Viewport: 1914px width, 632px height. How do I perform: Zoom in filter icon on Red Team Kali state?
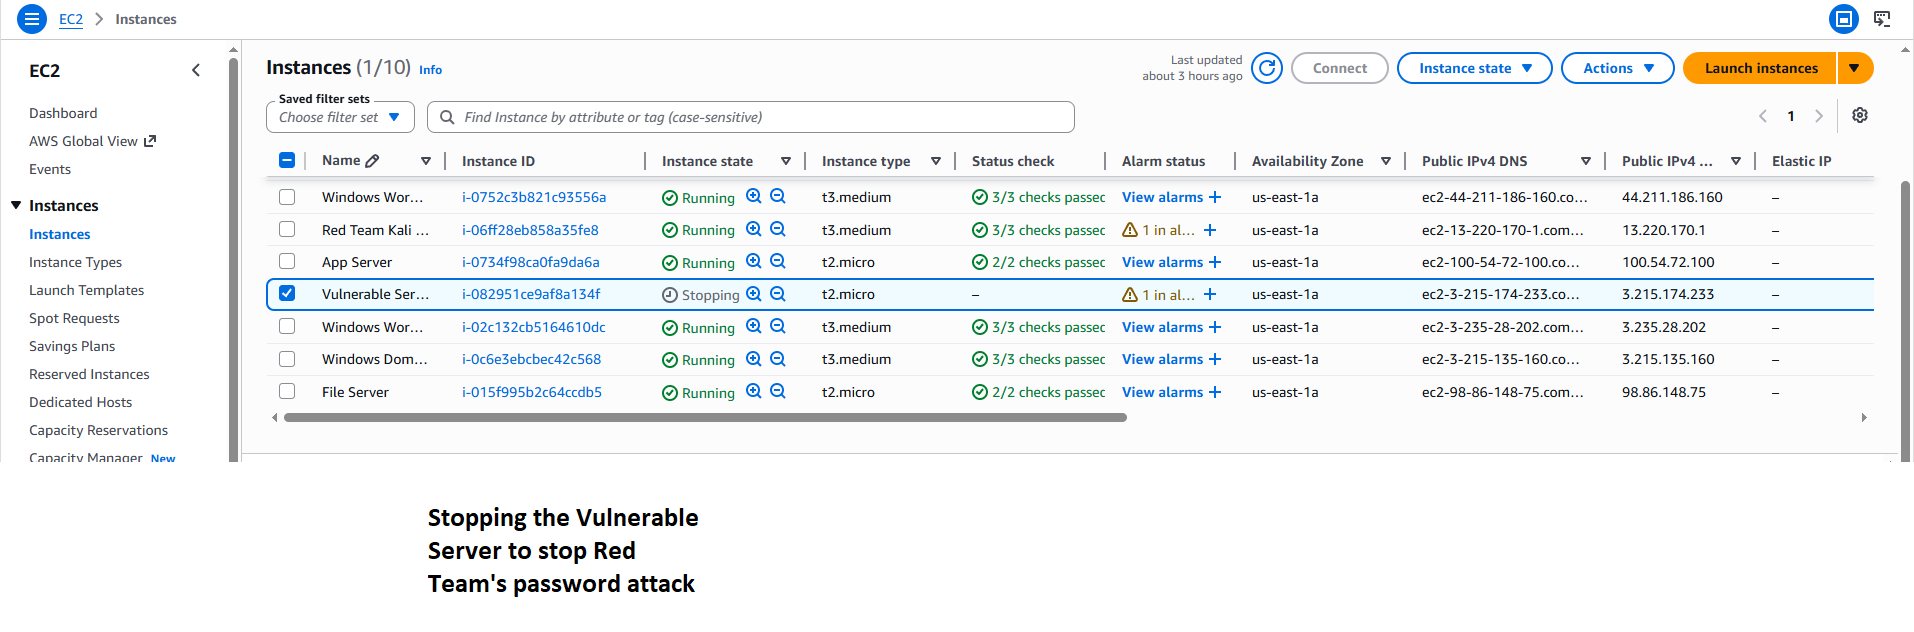(754, 229)
